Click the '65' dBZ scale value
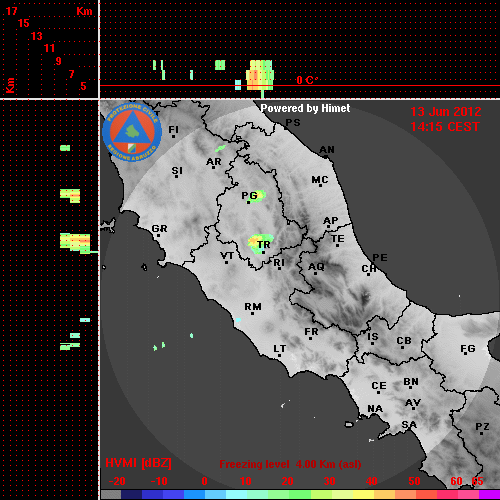 [x=477, y=481]
